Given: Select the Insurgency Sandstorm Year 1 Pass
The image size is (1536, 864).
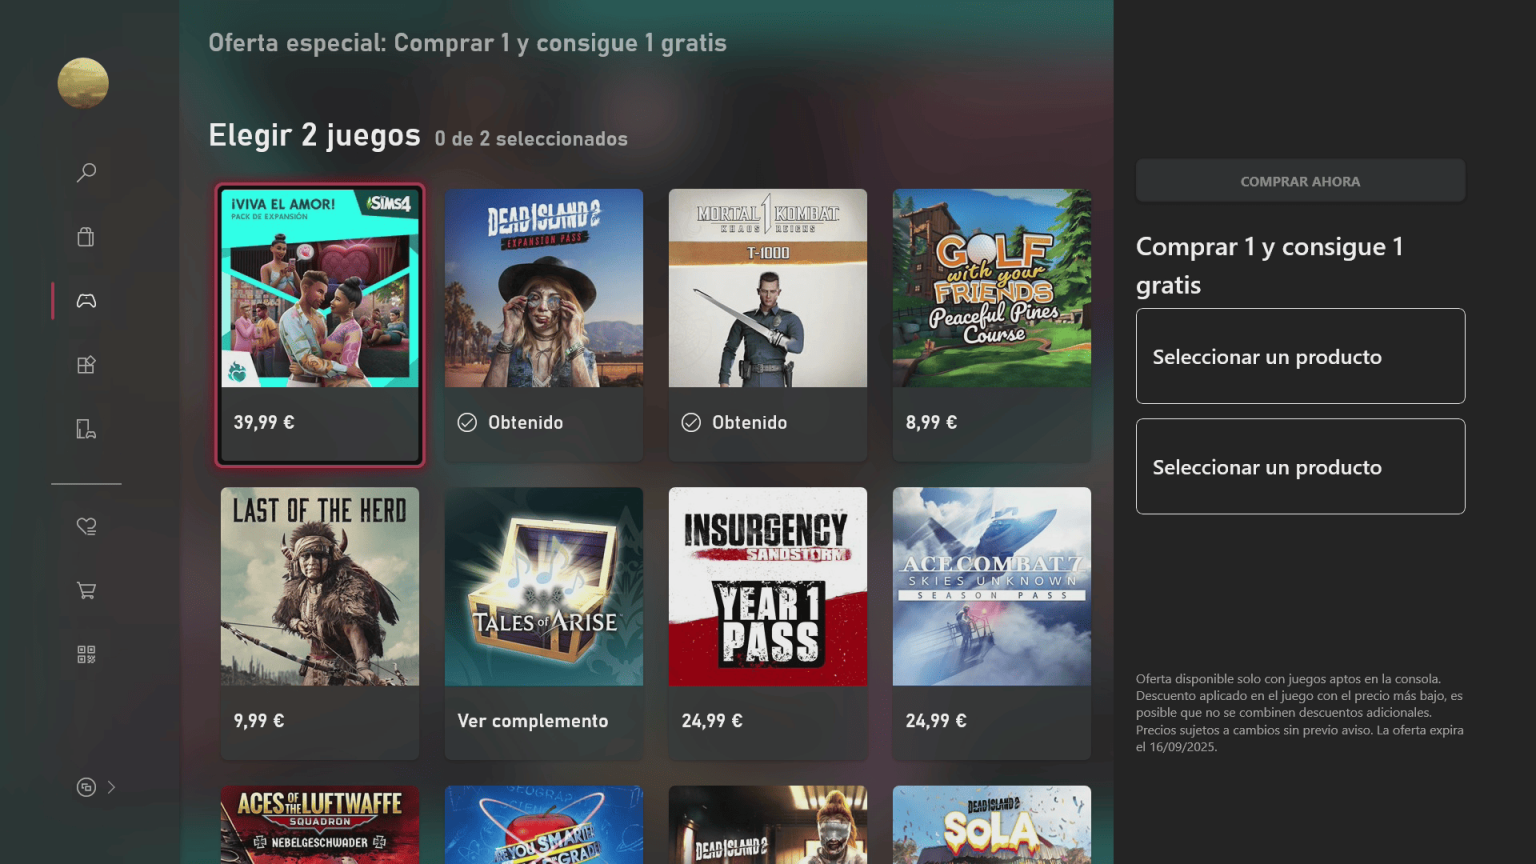Looking at the screenshot, I should pos(767,587).
